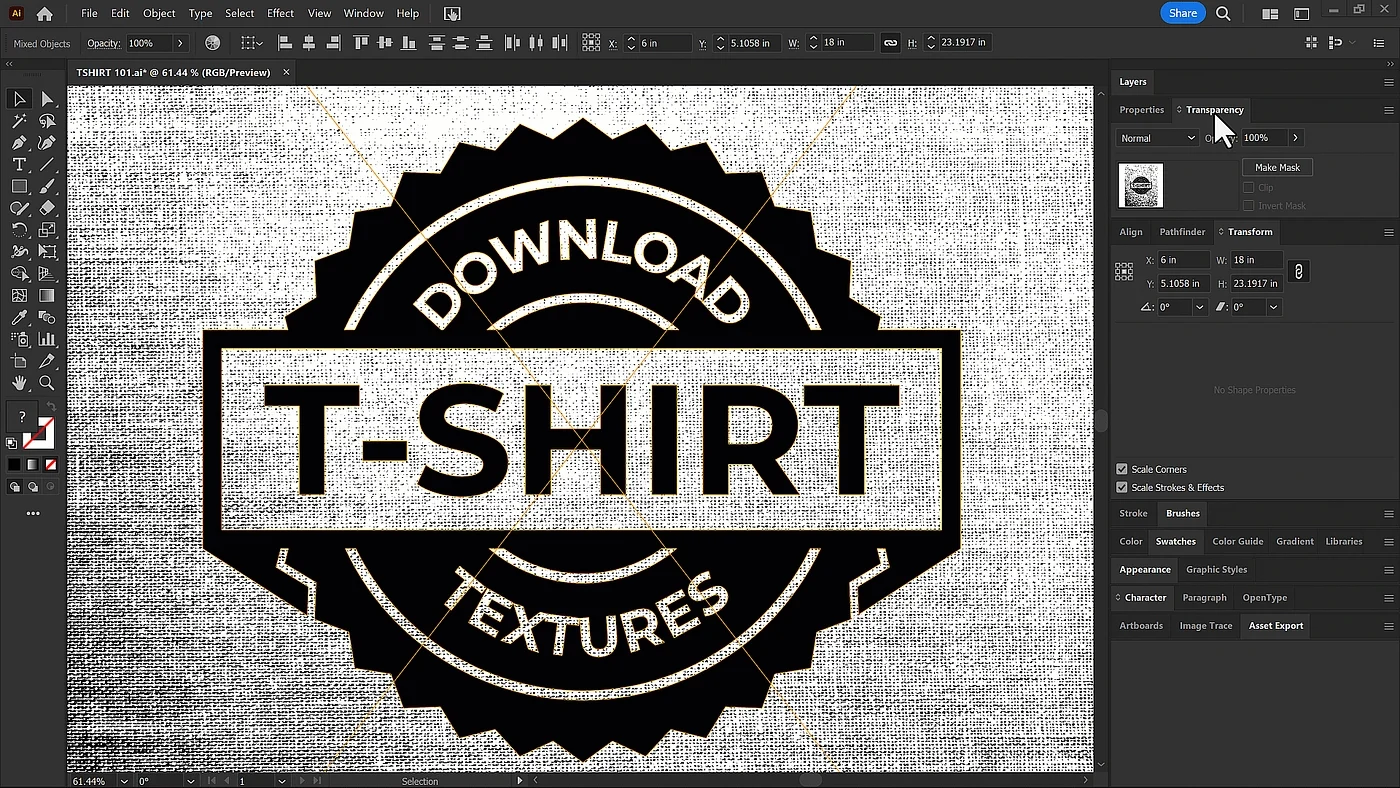This screenshot has width=1400, height=788.
Task: Select the Pen tool
Action: point(19,143)
